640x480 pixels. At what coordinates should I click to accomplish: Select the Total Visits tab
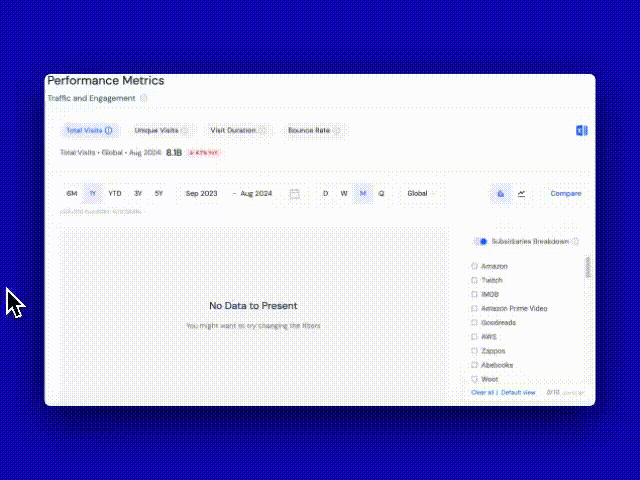89,131
